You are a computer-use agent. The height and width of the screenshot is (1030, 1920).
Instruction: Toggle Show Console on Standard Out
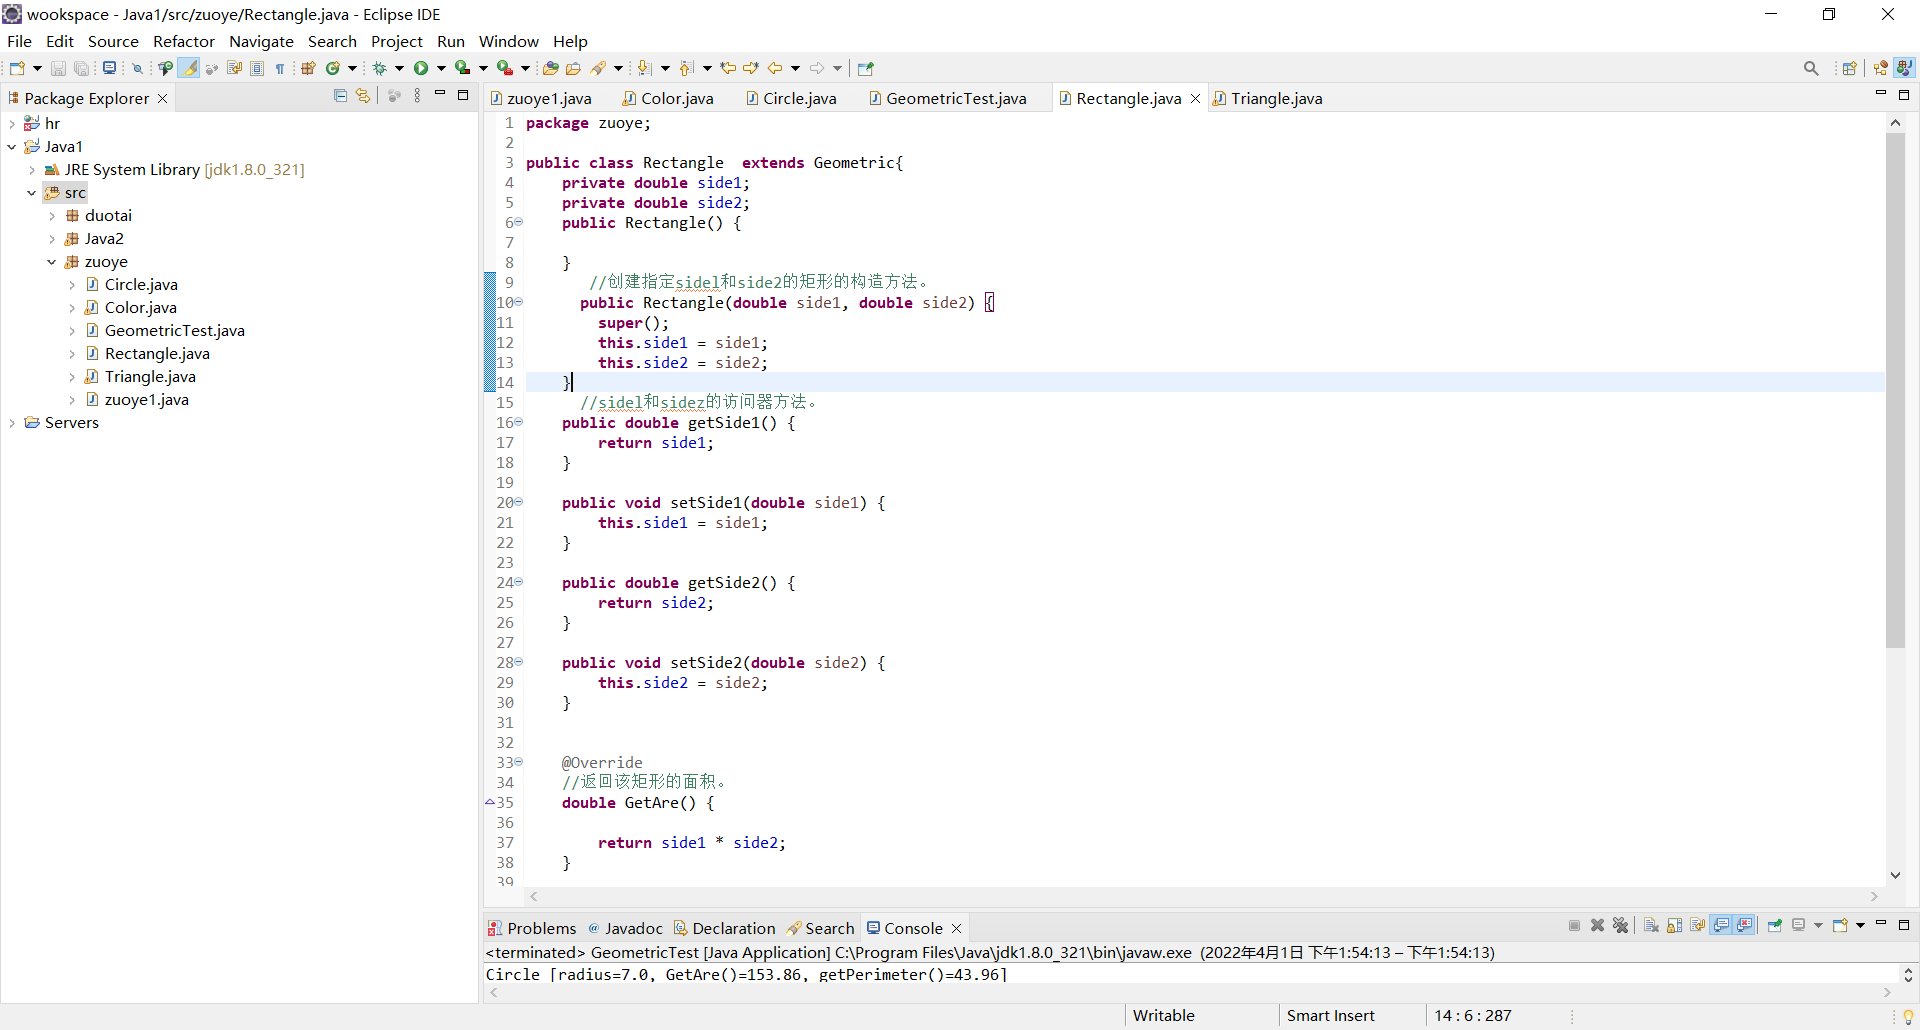click(x=1721, y=926)
